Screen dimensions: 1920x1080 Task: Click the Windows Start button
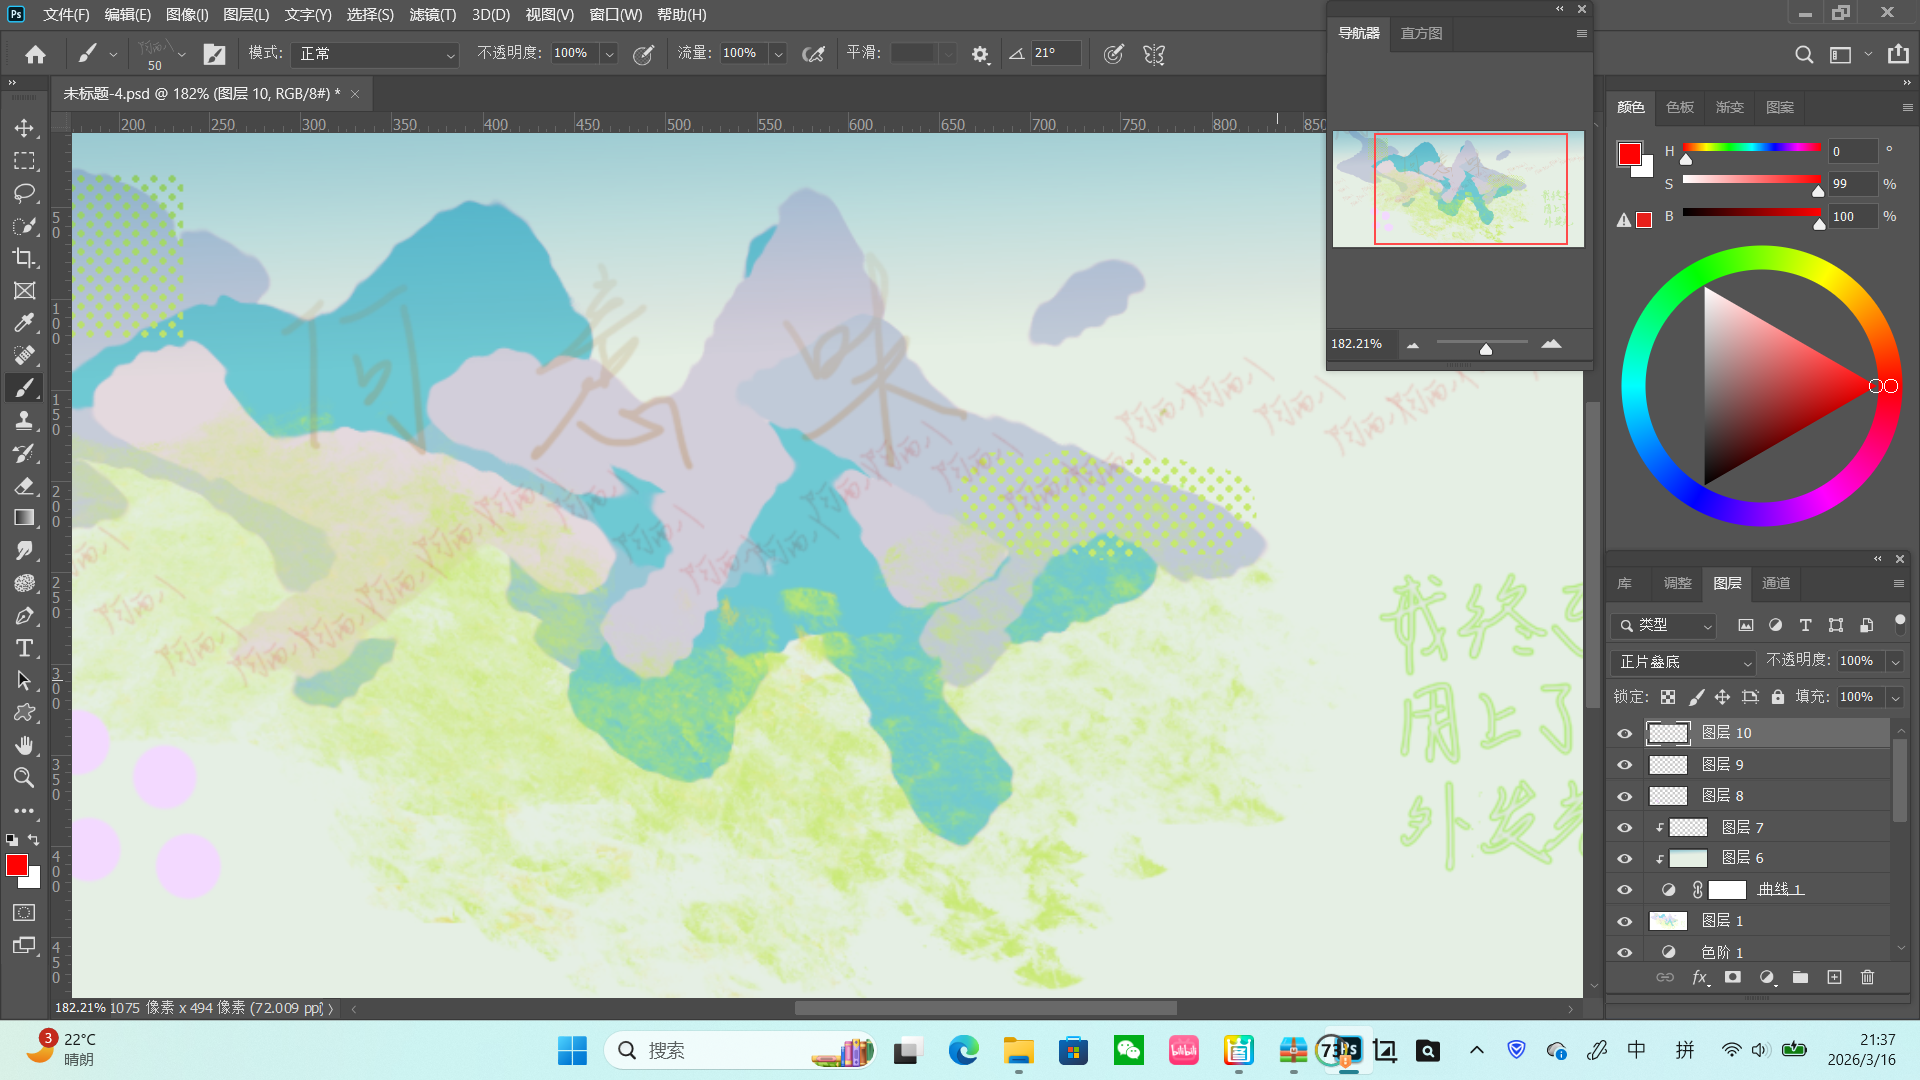[572, 1050]
